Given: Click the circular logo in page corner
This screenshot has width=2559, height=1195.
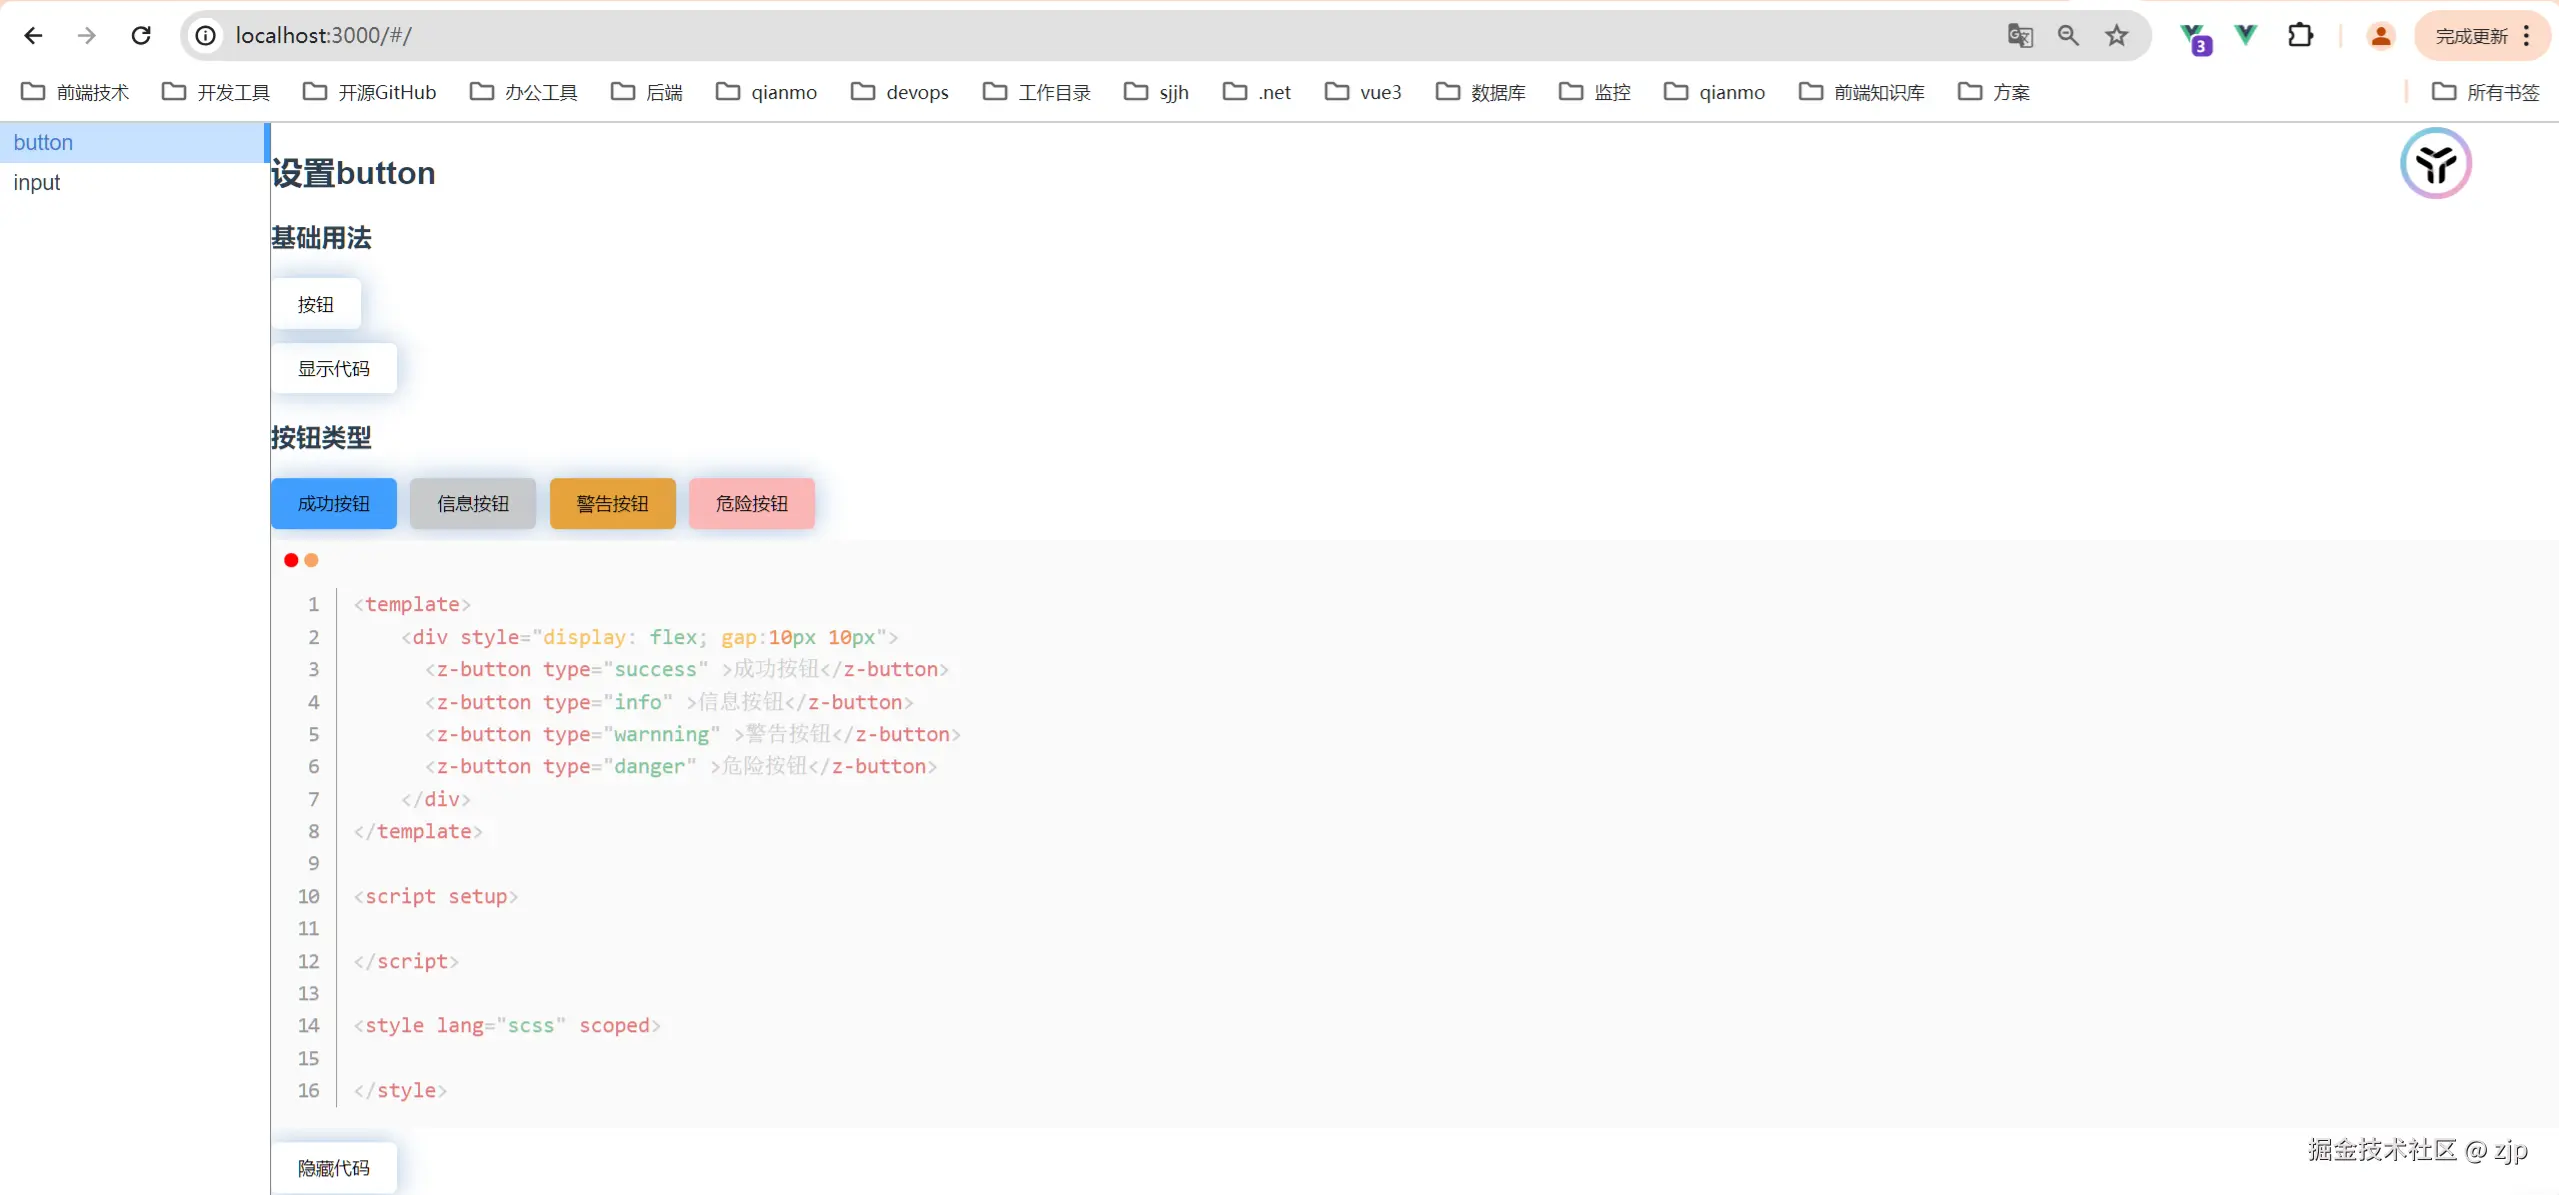Looking at the screenshot, I should pos(2435,163).
